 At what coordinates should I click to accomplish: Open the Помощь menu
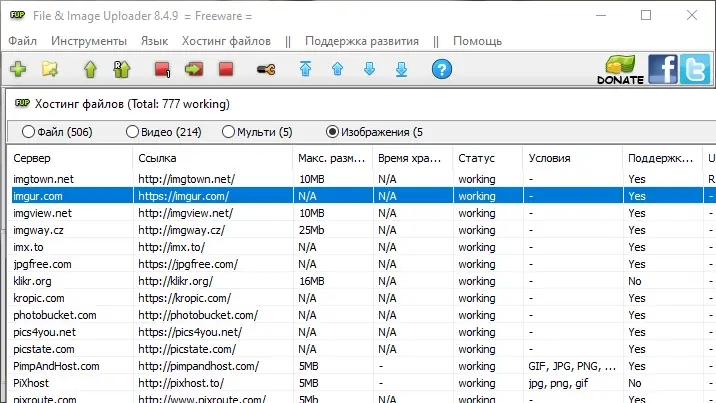[x=477, y=41]
